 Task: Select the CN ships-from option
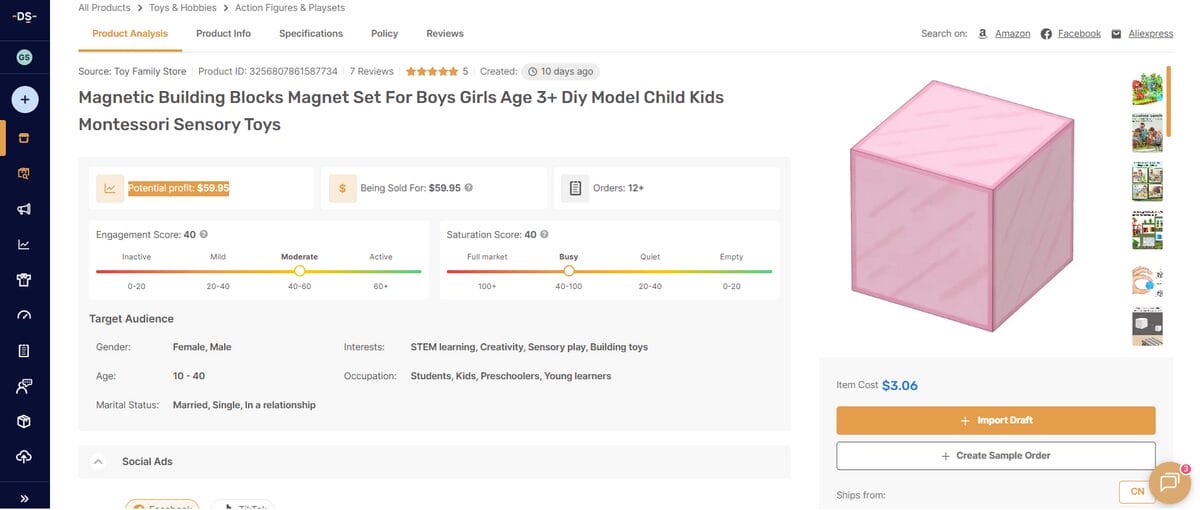(1137, 492)
